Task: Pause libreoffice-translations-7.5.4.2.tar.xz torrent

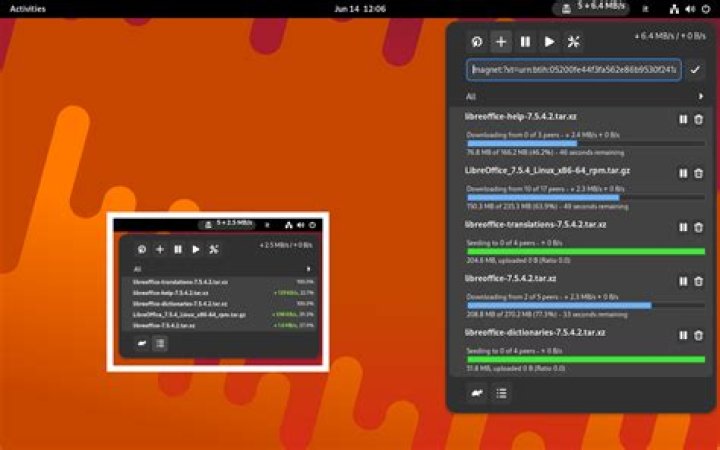Action: (x=683, y=227)
